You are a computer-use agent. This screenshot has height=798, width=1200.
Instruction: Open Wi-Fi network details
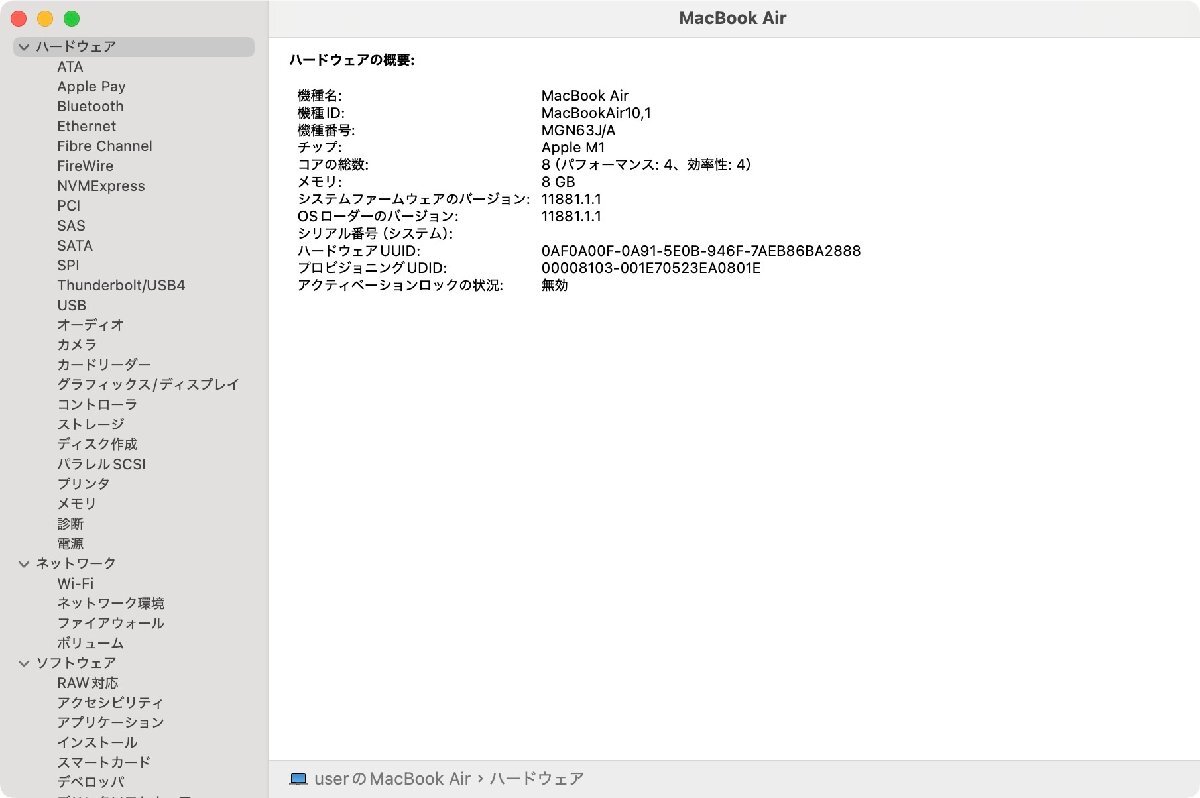point(75,583)
